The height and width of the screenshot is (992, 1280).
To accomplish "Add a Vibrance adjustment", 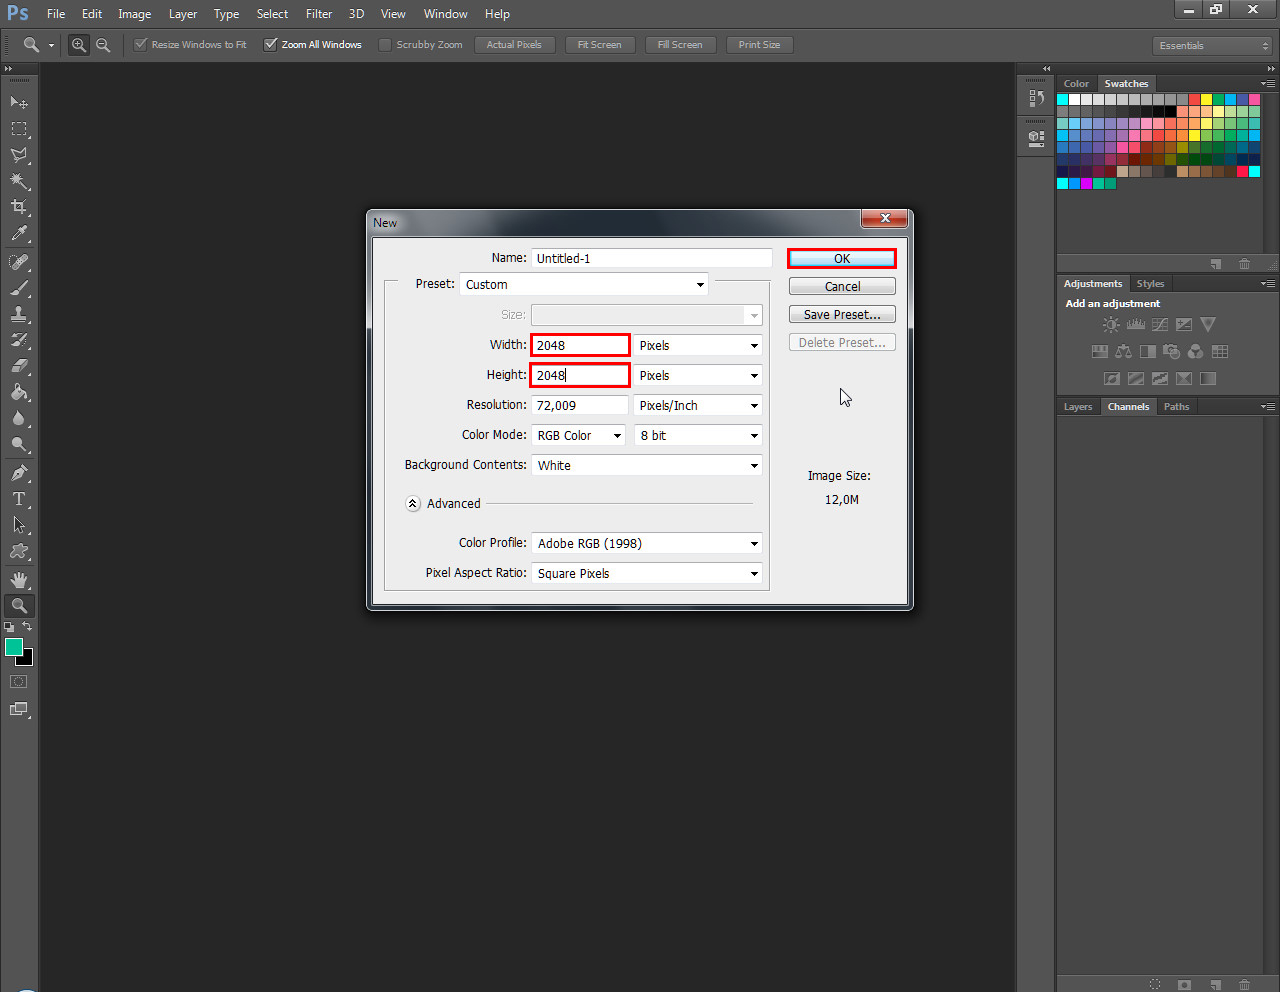I will point(1208,325).
